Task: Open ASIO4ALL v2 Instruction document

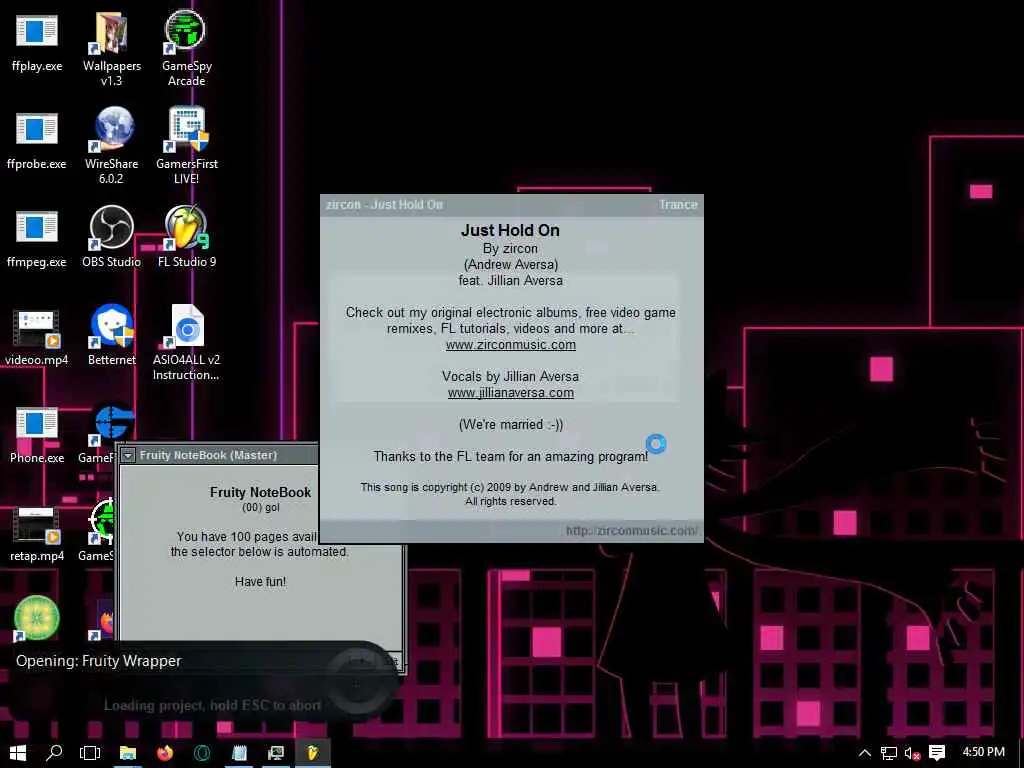Action: (187, 342)
